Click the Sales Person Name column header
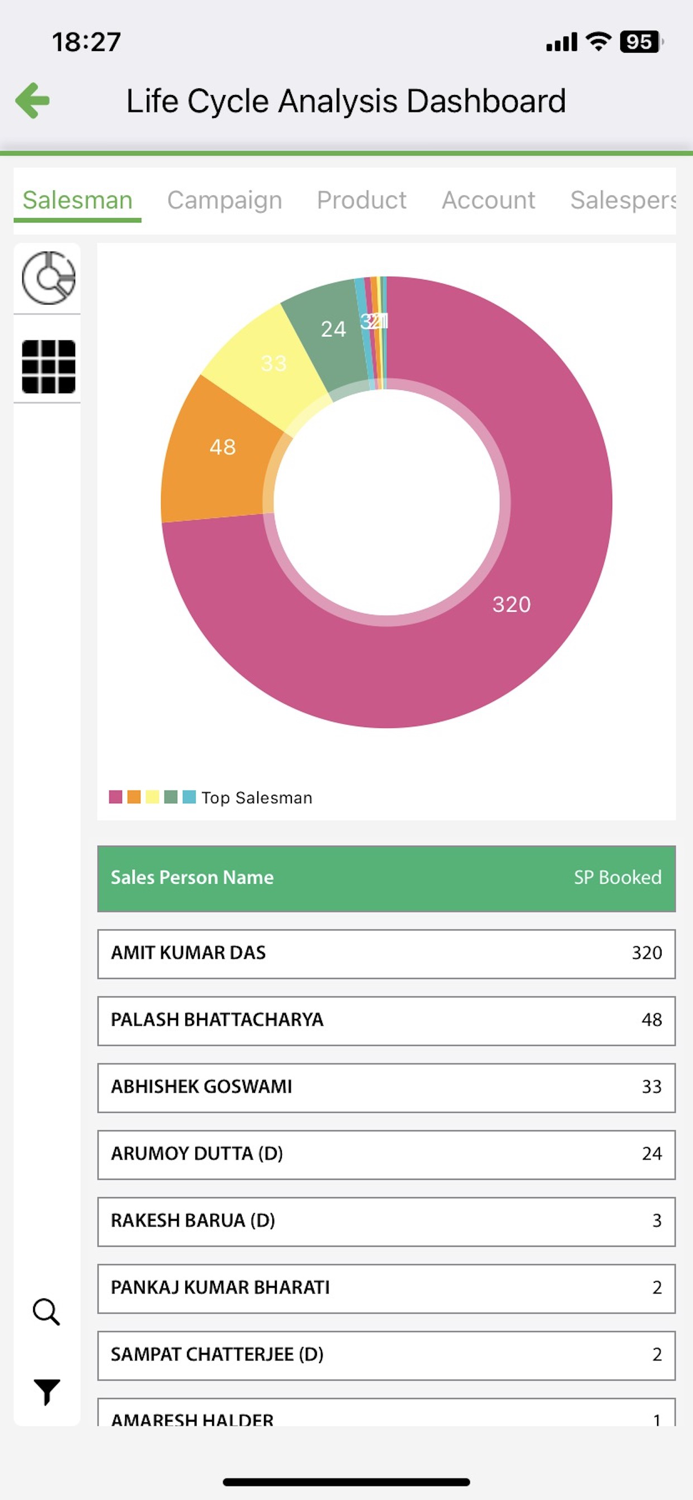Viewport: 693px width, 1500px height. 192,877
